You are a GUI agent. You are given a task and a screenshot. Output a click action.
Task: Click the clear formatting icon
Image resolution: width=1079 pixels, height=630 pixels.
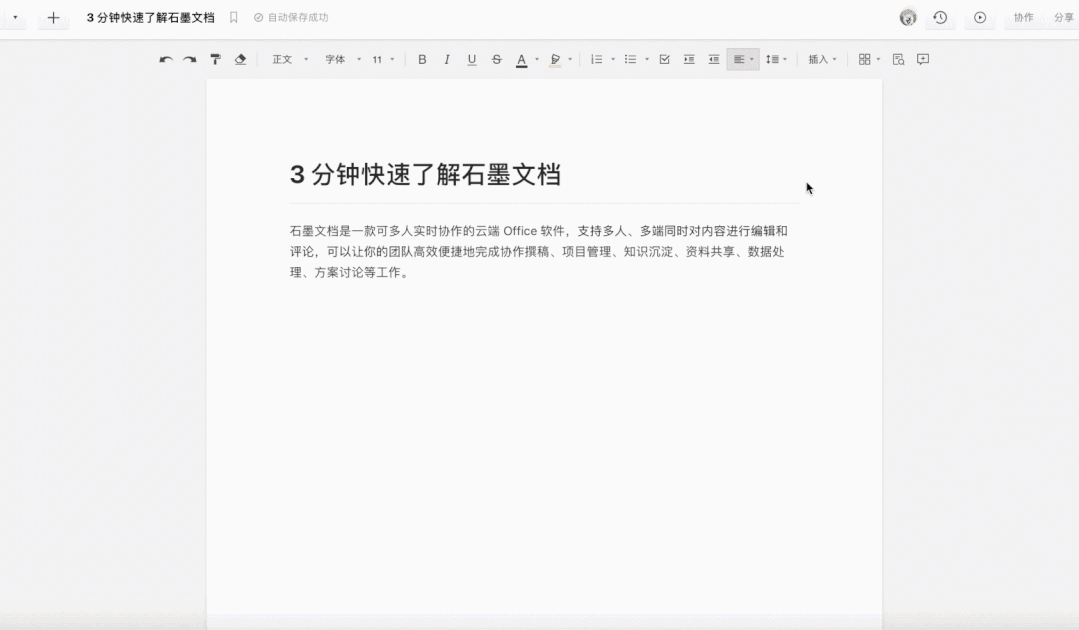coord(240,59)
